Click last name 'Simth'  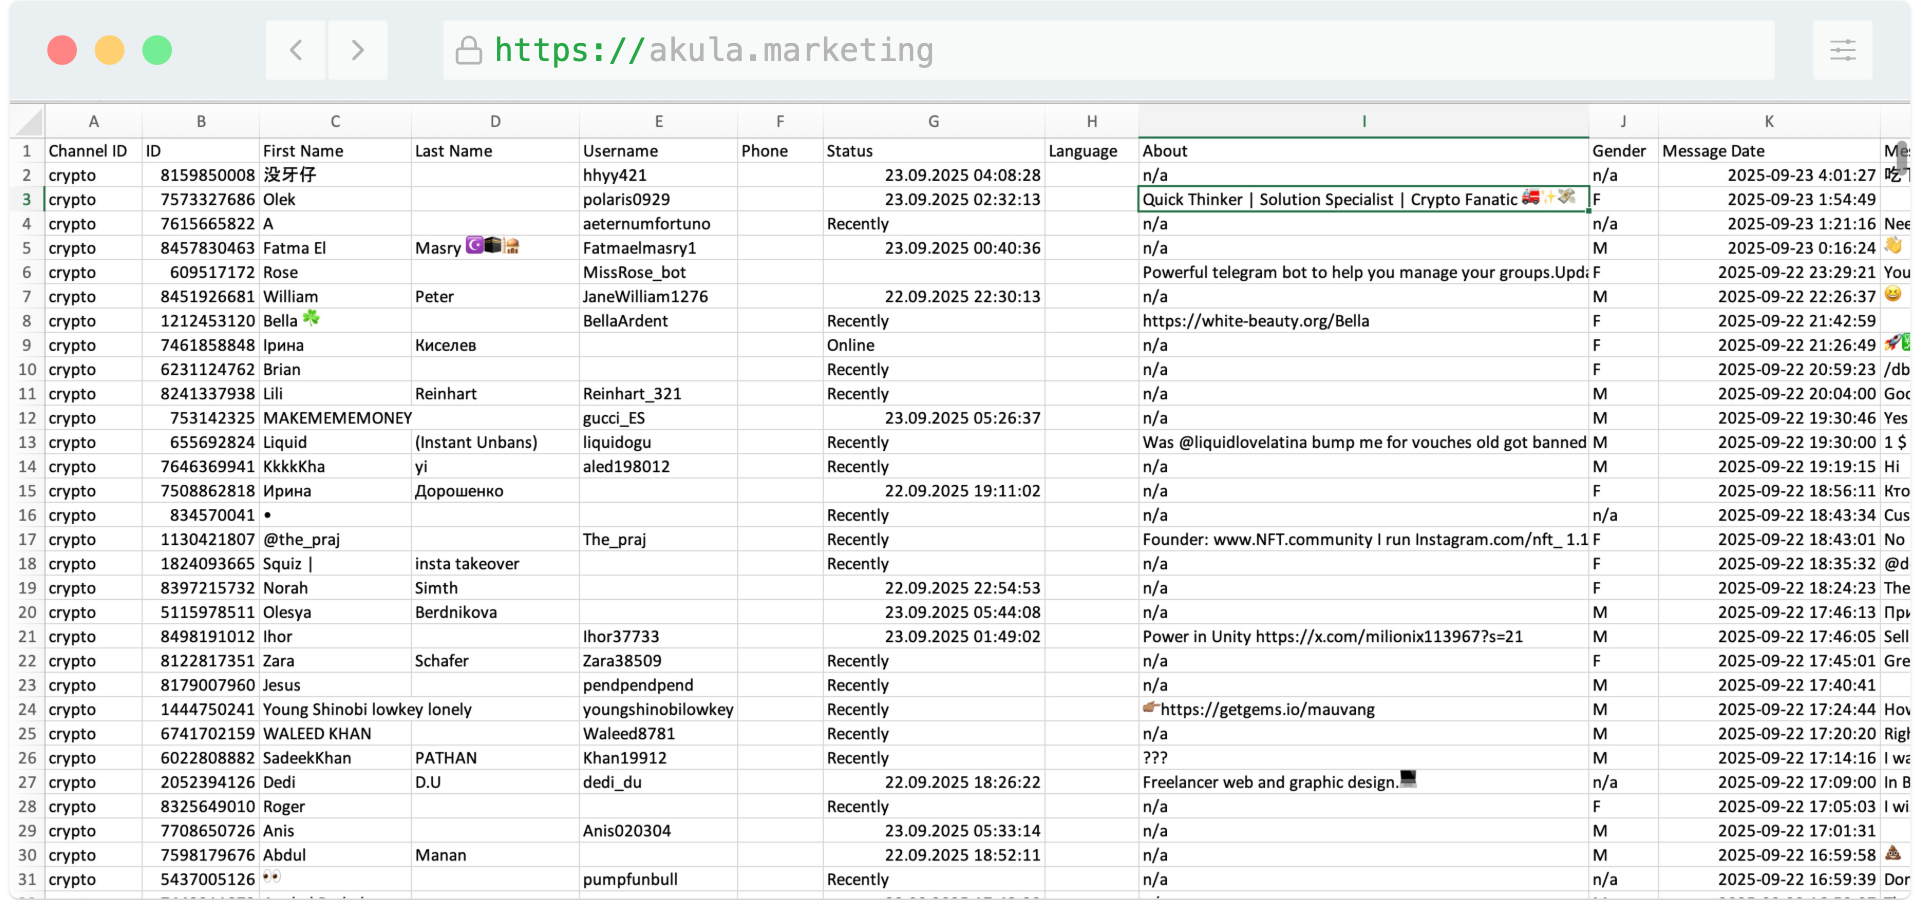[x=495, y=588]
